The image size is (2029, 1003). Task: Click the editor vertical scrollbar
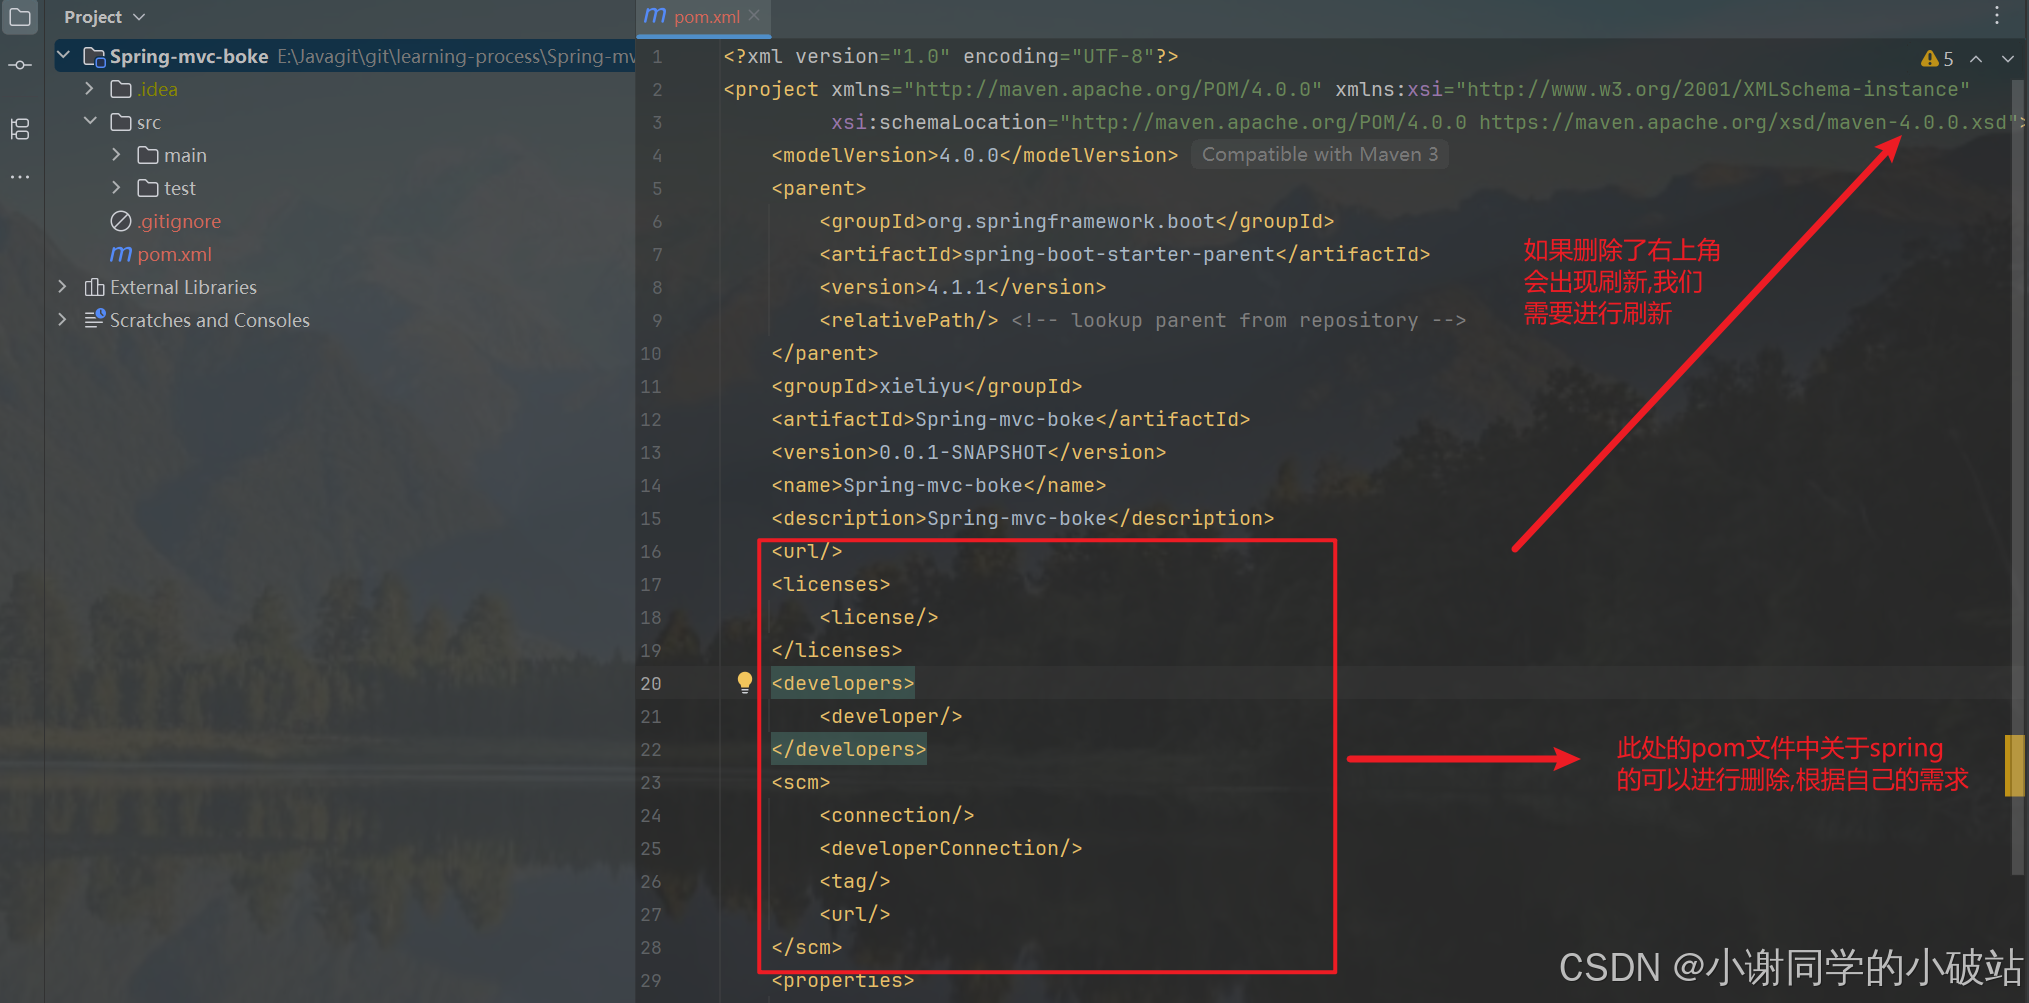(2017, 475)
